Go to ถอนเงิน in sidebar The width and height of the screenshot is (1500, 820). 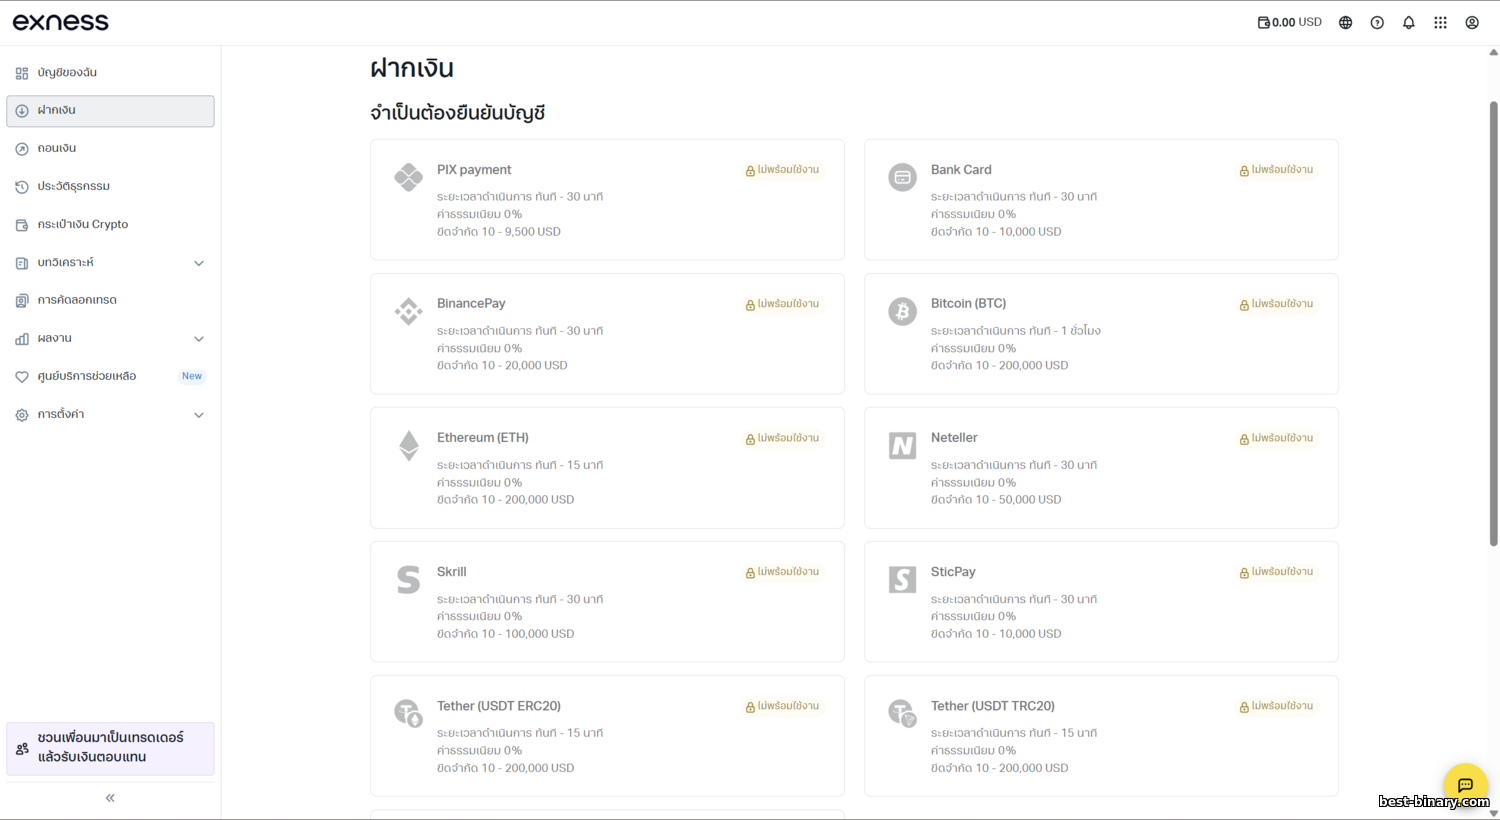tap(57, 148)
